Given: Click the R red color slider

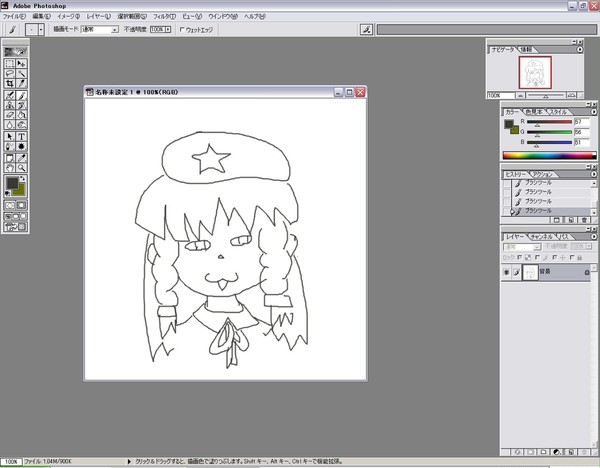Looking at the screenshot, I should (x=549, y=122).
